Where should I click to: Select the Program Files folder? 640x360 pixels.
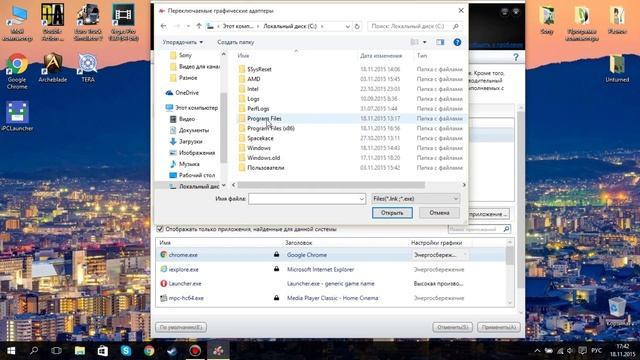(264, 118)
